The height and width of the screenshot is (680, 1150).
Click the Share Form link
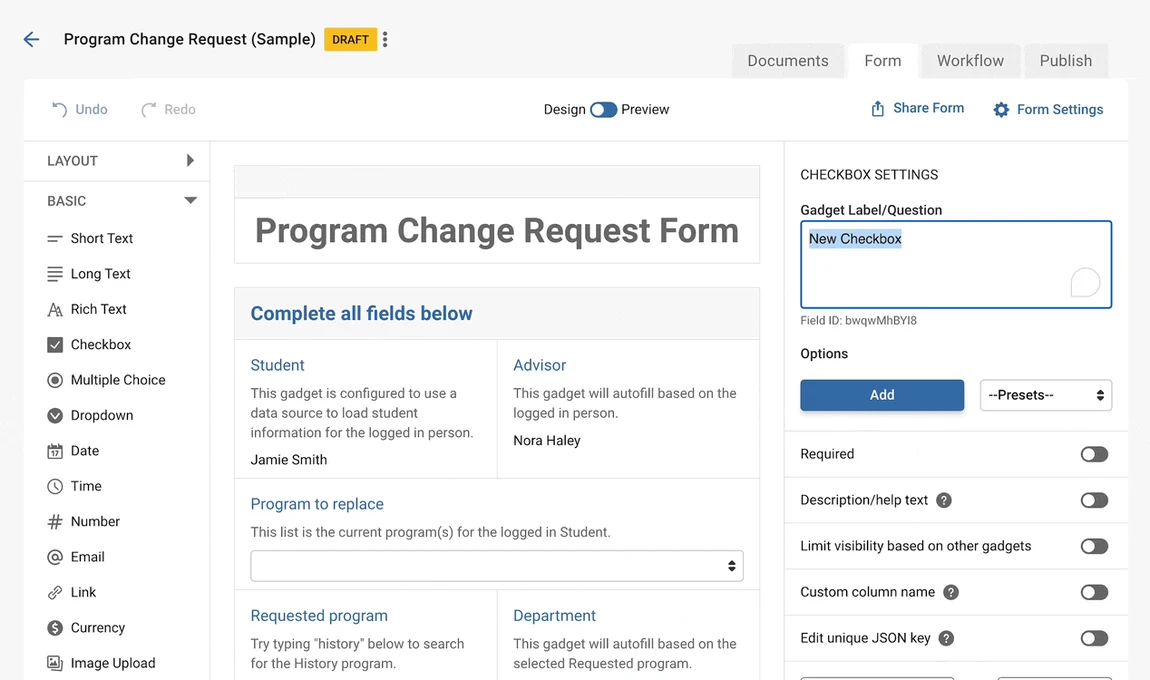pos(929,108)
